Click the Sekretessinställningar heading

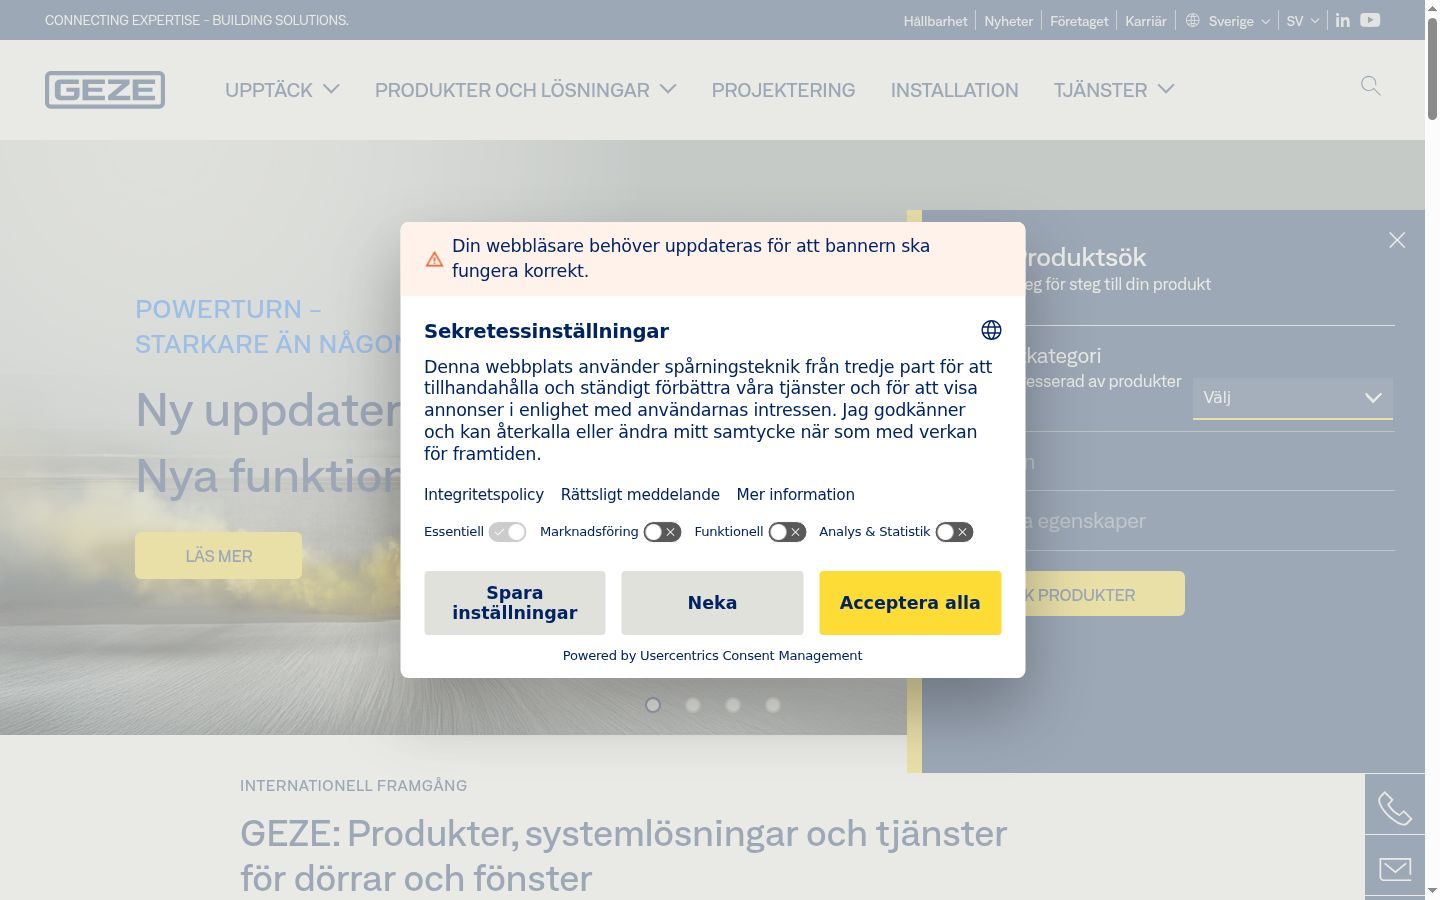[546, 331]
